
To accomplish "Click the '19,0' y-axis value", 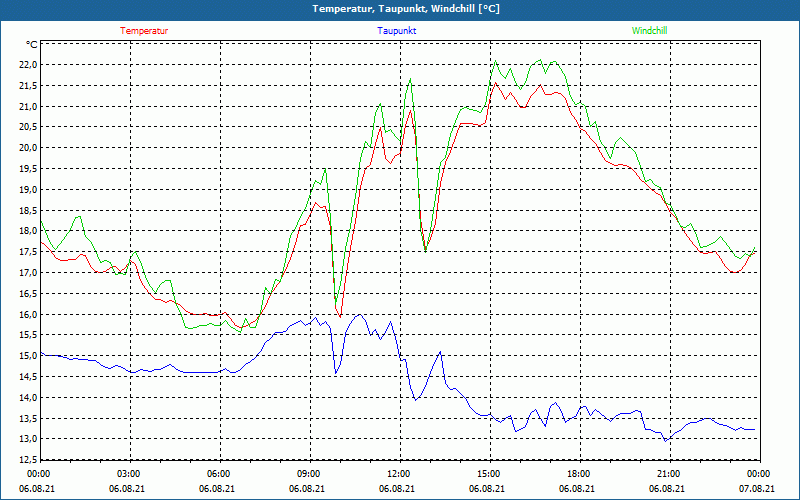I will click(x=28, y=190).
